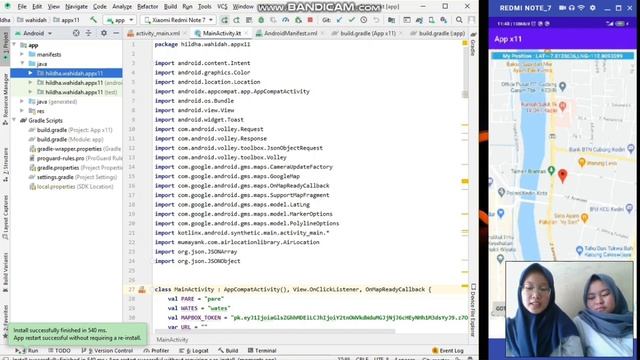Image resolution: width=640 pixels, height=360 pixels.
Task: Open the Android project view dropdown
Action: (33, 33)
